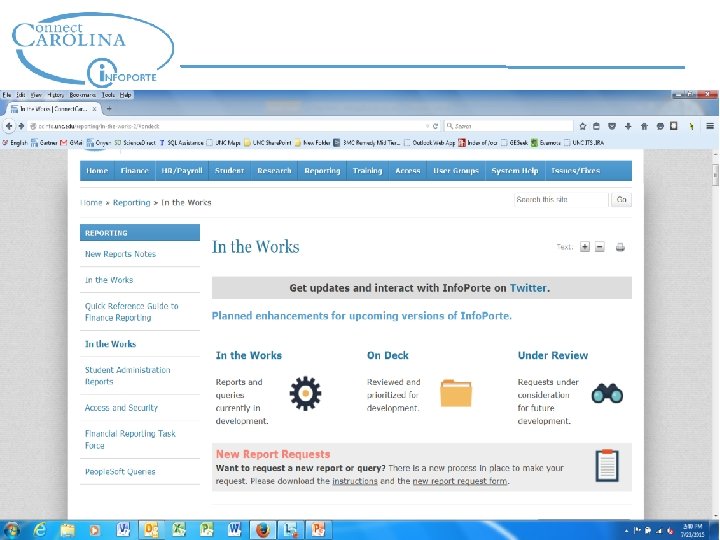This screenshot has height=540, width=720.
Task: Open the System Help navigation tab
Action: pyautogui.click(x=515, y=171)
